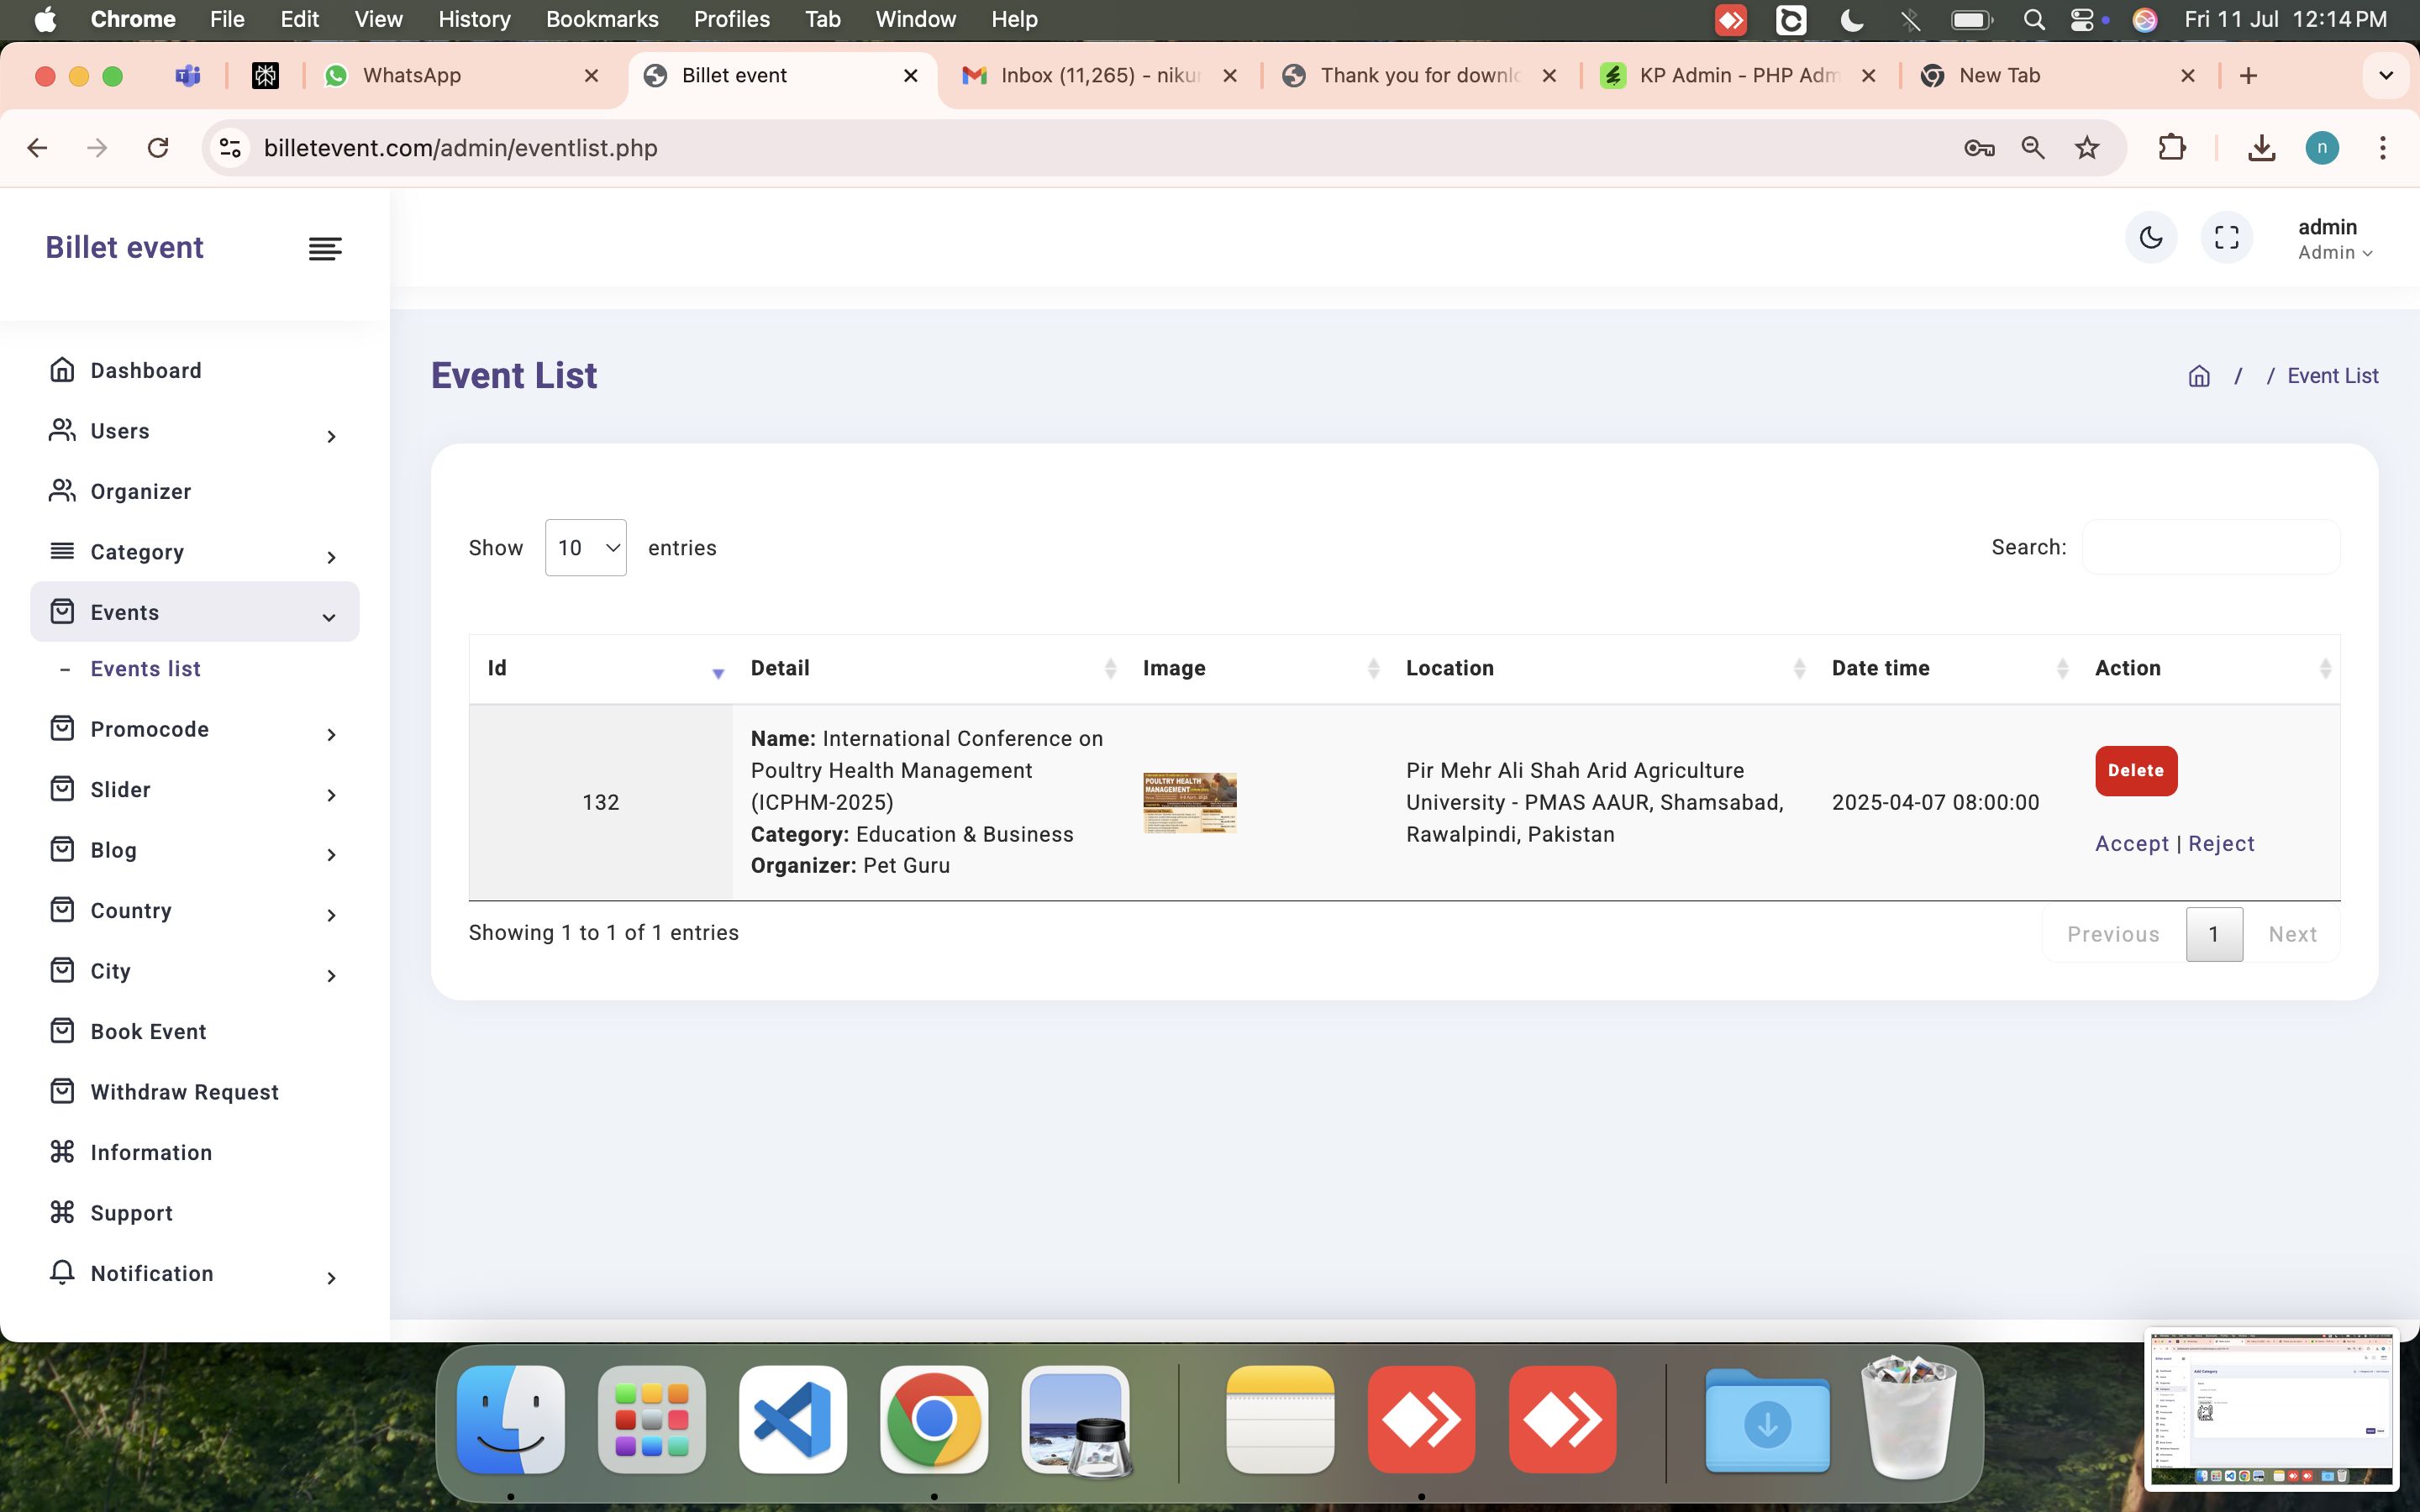Open the Chrome downloads icon
Screen dimensions: 2420x1512
point(2261,148)
